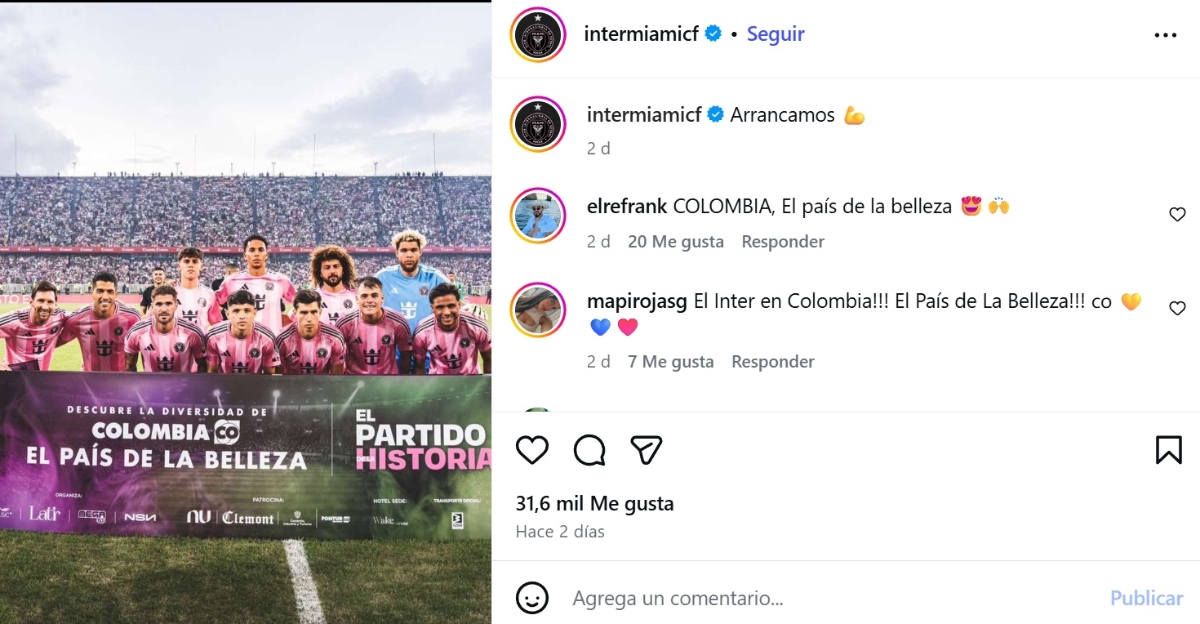Expand replies under elrefrank's comment via Responder

782,241
